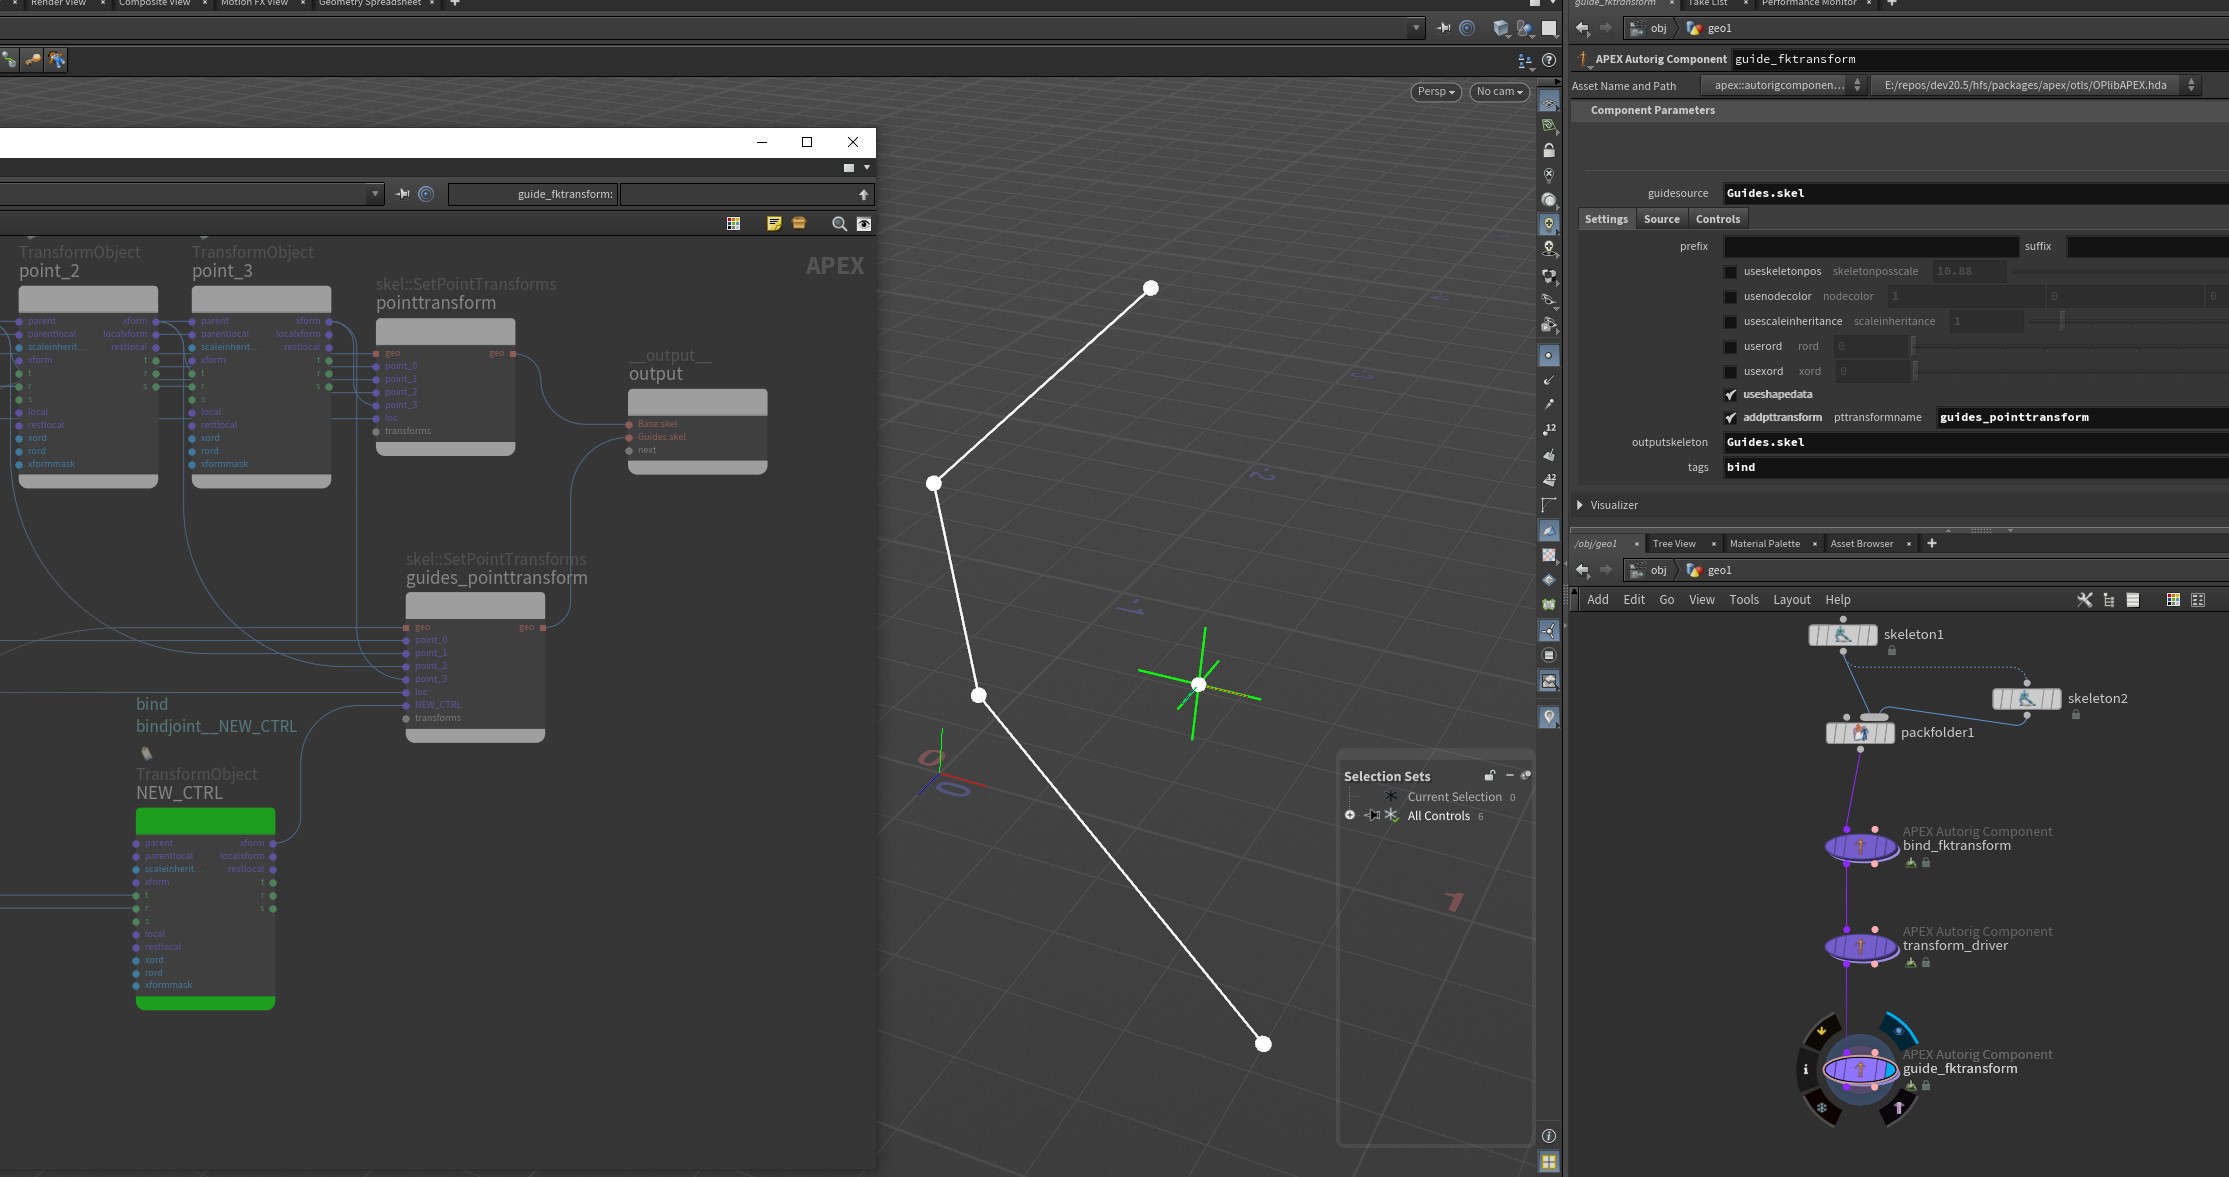Switch to the Controls tab
Screen dimensions: 2229x1177
point(1717,219)
